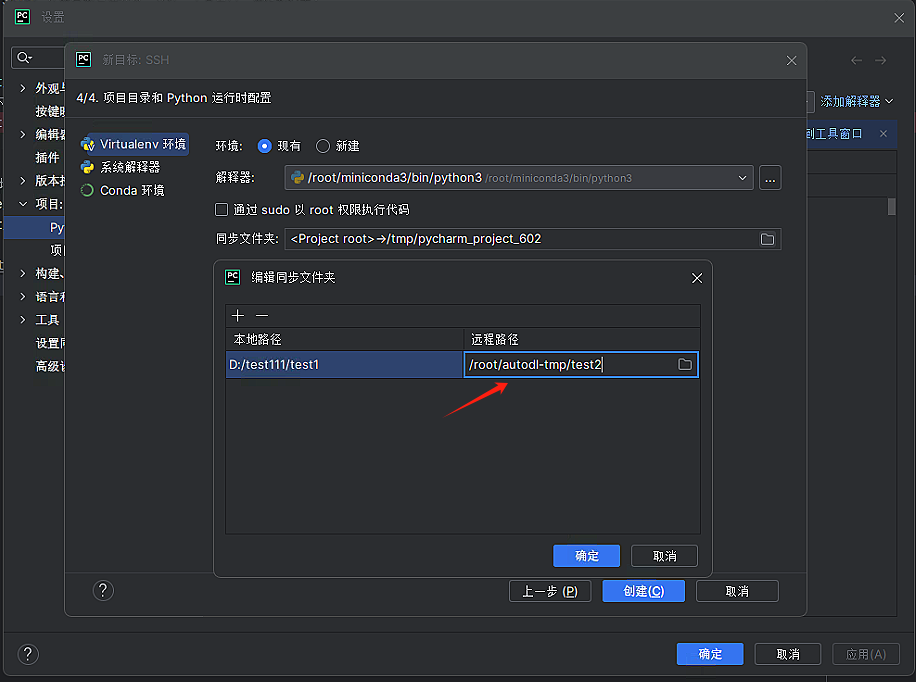Click the local path column header
Image resolution: width=916 pixels, height=682 pixels.
(344, 340)
